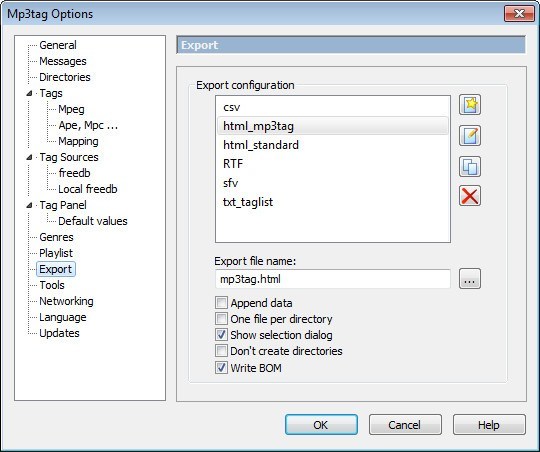The image size is (540, 452).
Task: Select html_mp3tag in the configuration list
Action: click(333, 126)
